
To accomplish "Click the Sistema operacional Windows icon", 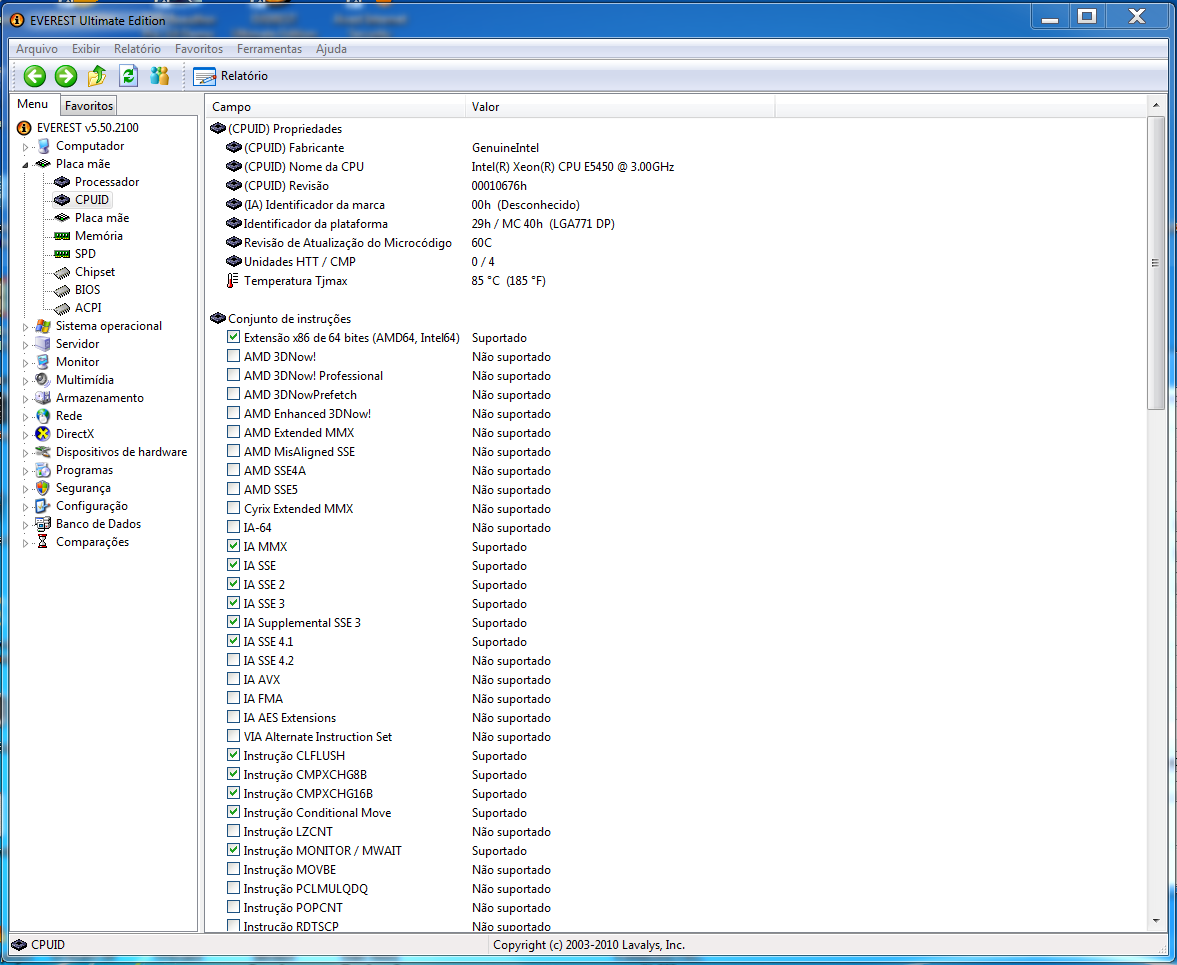I will [x=44, y=326].
